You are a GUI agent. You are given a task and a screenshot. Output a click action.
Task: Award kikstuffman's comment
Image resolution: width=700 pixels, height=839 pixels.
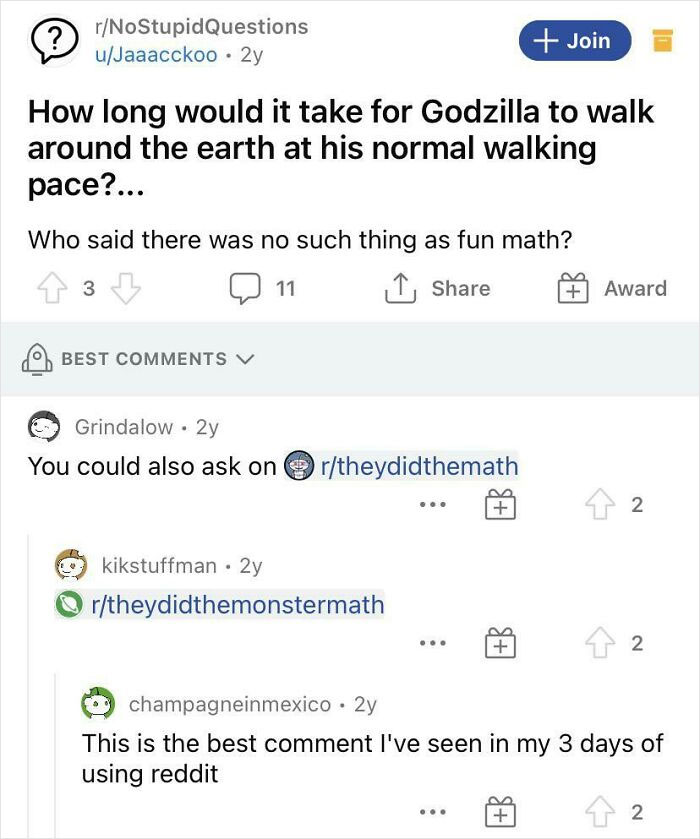500,645
